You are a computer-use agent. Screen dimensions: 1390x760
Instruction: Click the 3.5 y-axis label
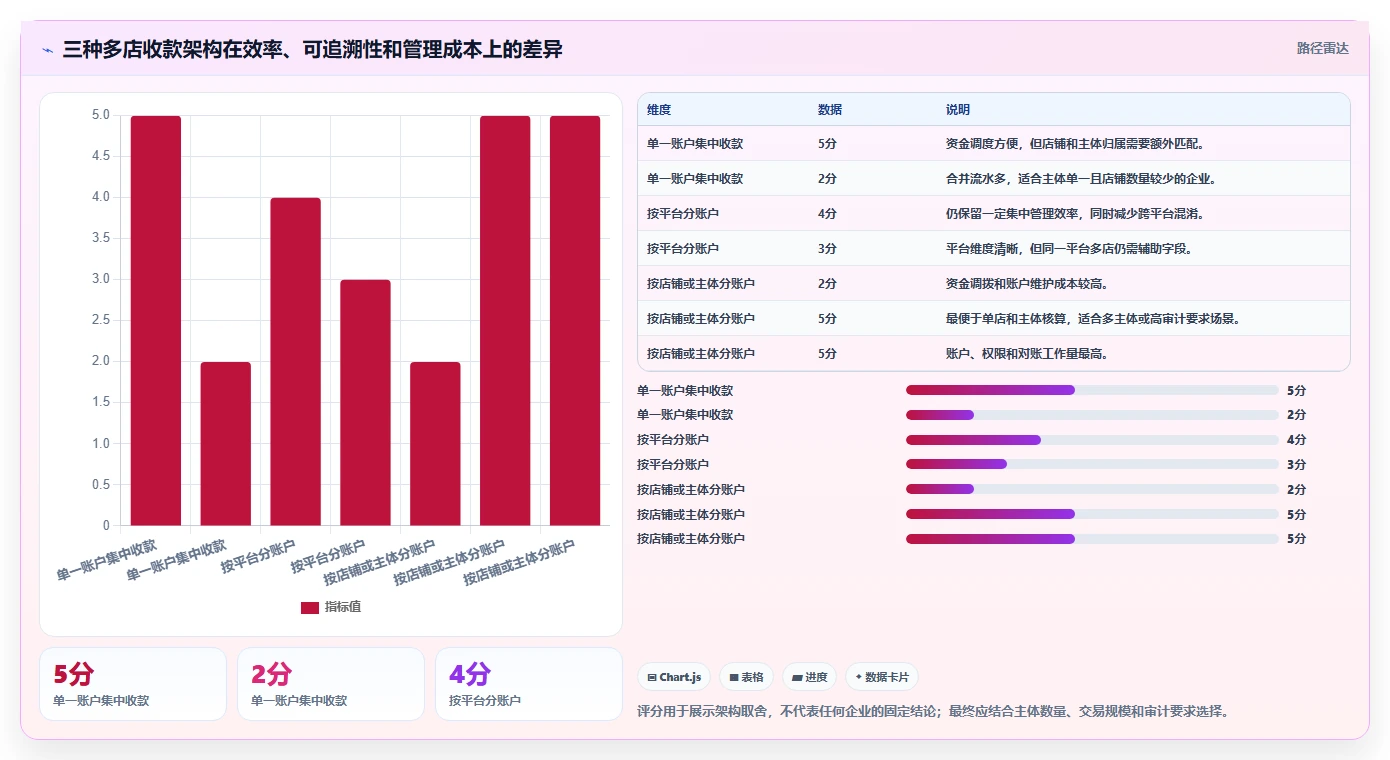point(100,238)
